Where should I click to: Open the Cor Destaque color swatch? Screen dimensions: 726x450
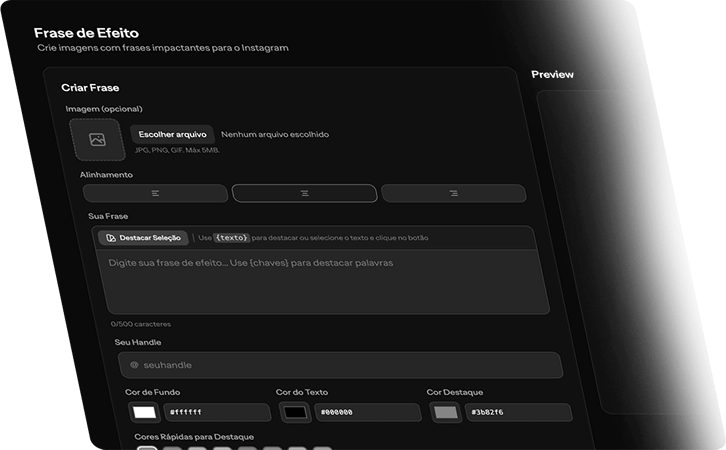tap(445, 412)
